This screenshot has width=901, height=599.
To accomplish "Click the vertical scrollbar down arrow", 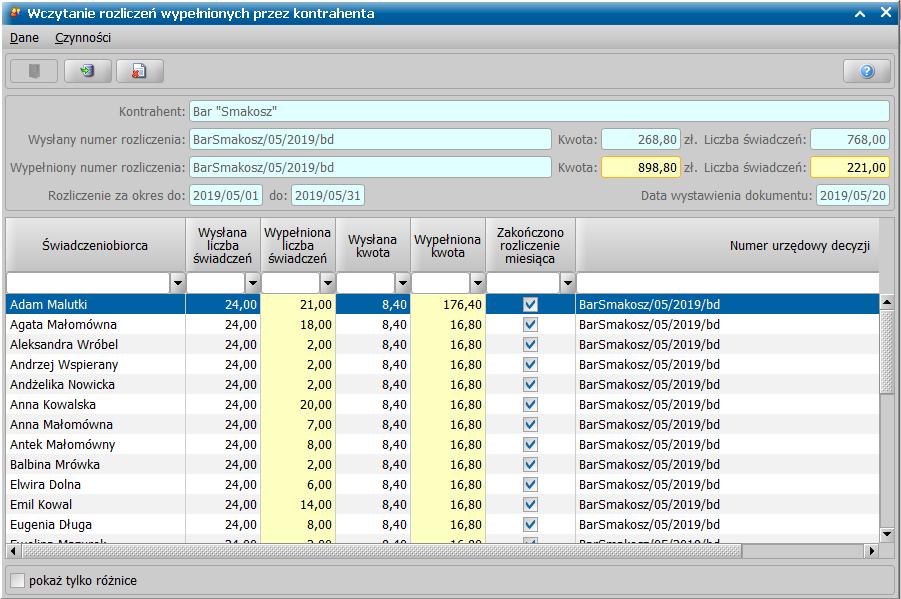I will coord(887,534).
